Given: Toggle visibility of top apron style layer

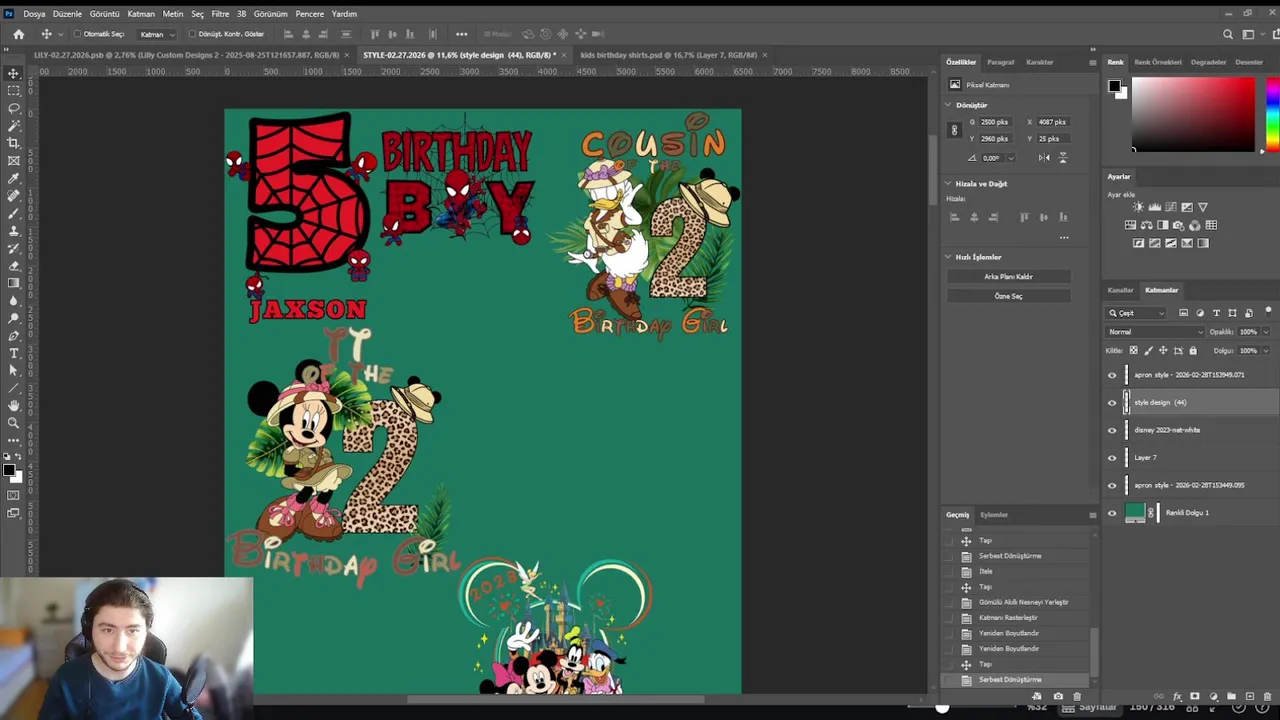Looking at the screenshot, I should tap(1112, 375).
